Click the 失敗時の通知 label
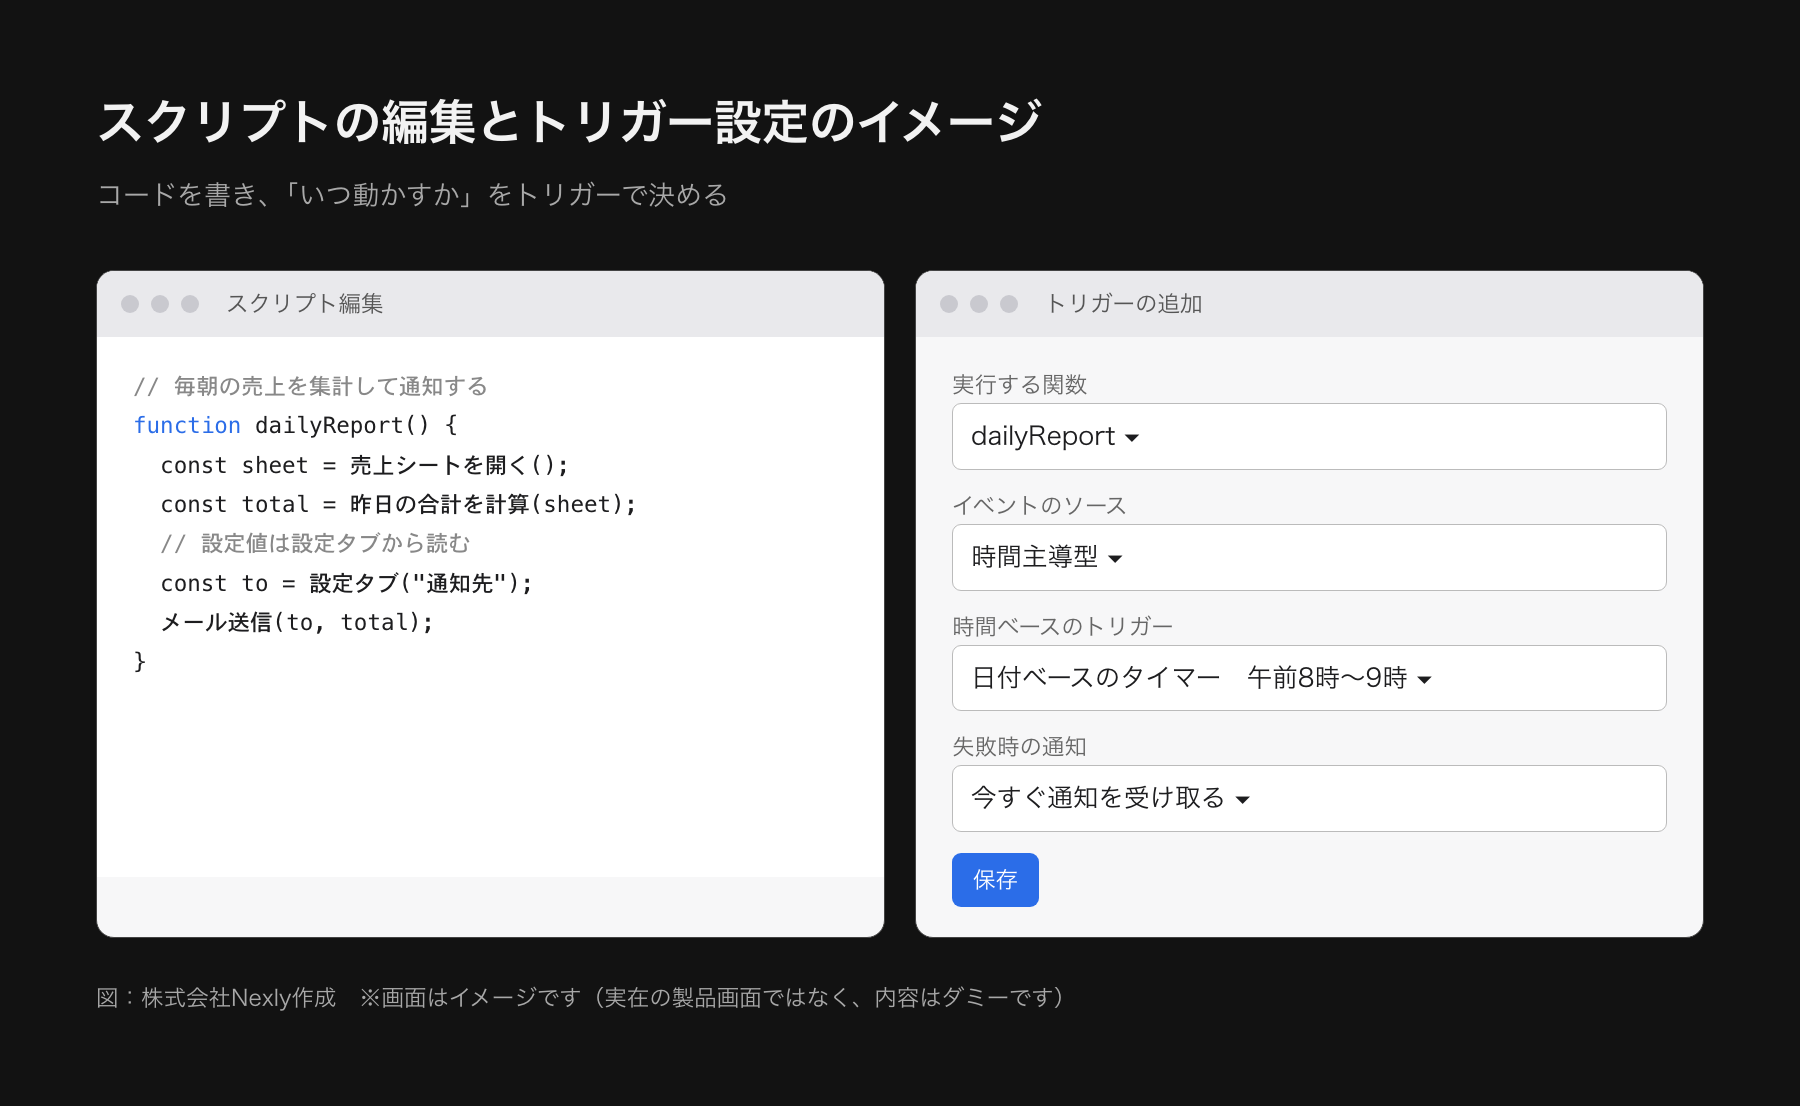Viewport: 1800px width, 1106px height. [1019, 746]
